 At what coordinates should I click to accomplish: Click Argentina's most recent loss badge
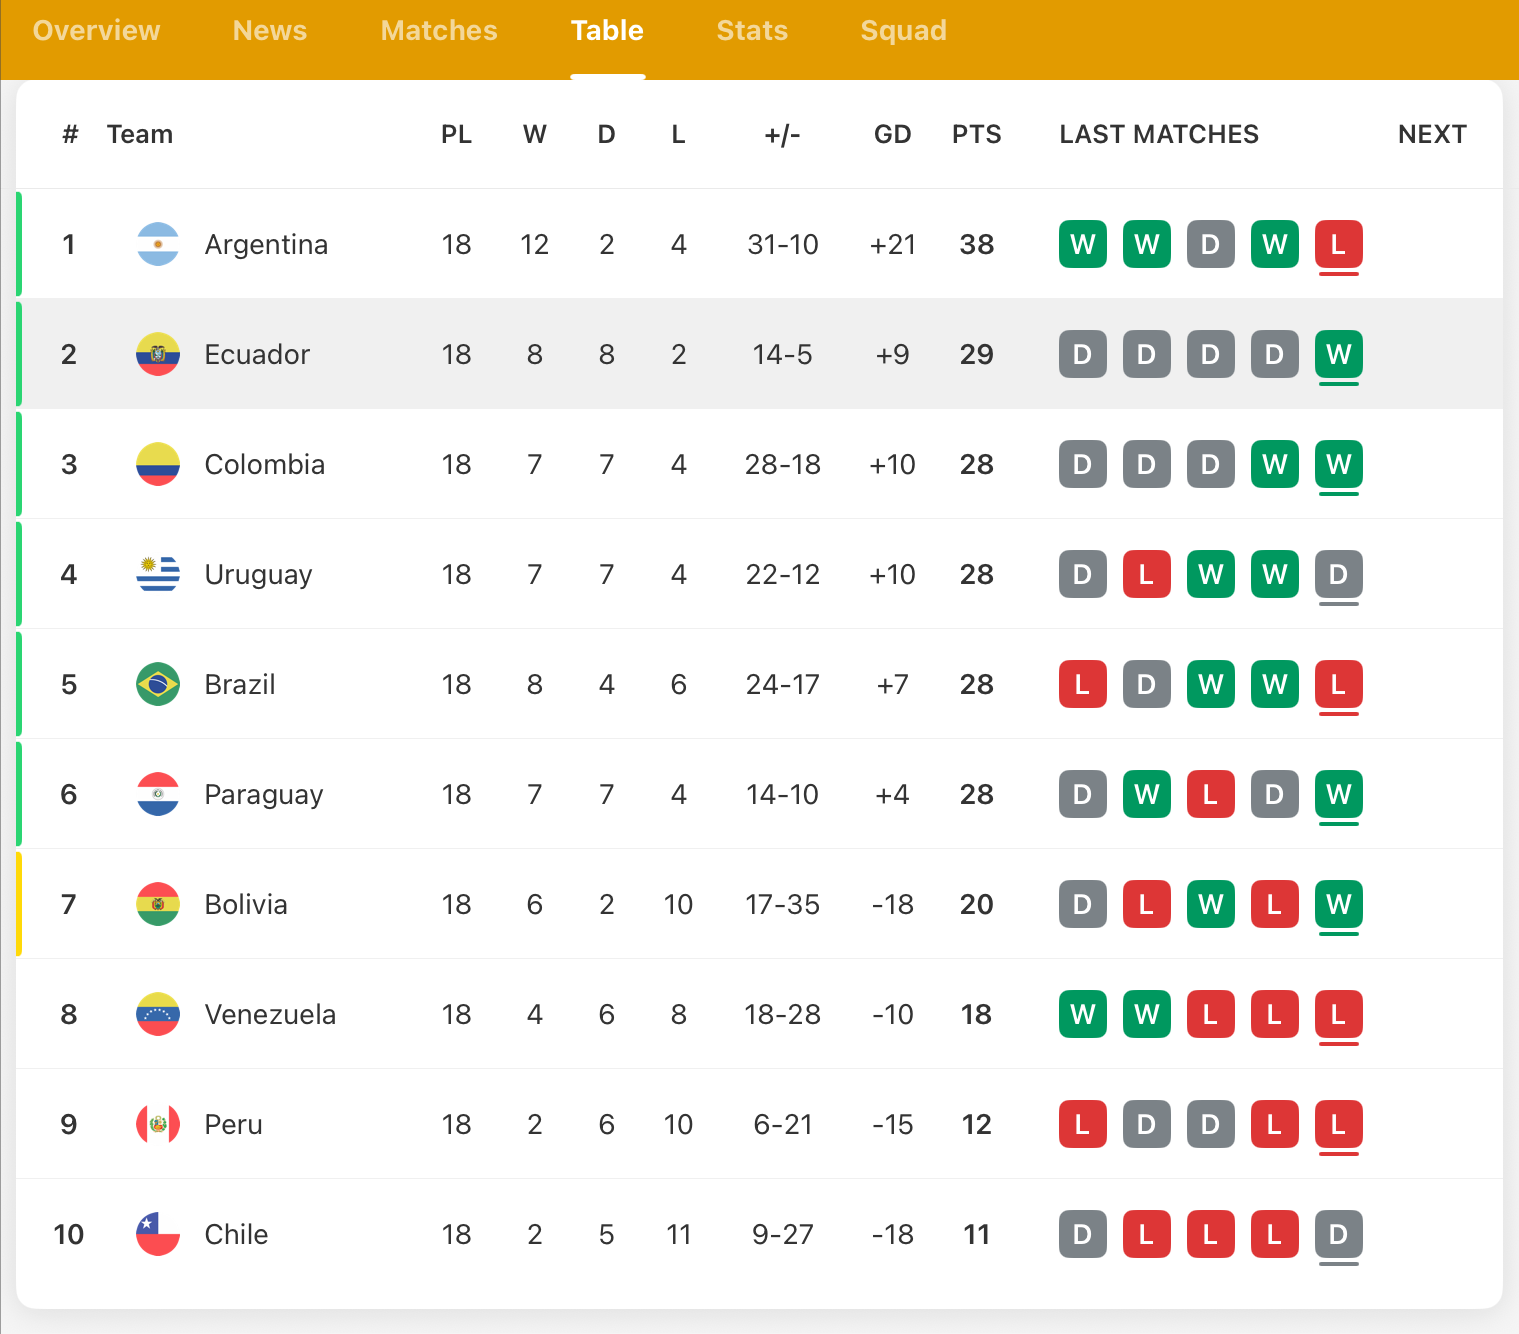click(x=1338, y=244)
